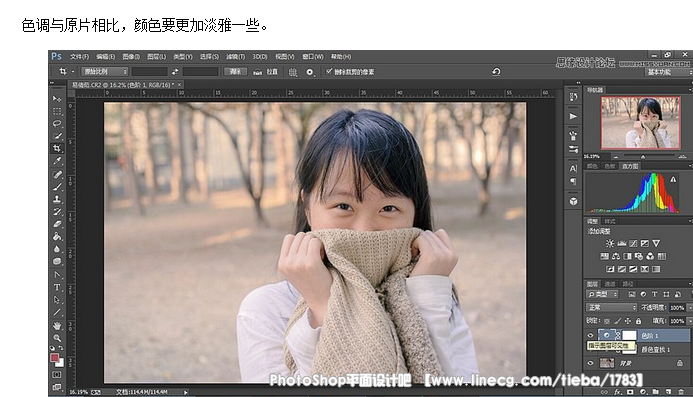The image size is (693, 397).
Task: Select the Quick Selection tool
Action: pos(57,136)
